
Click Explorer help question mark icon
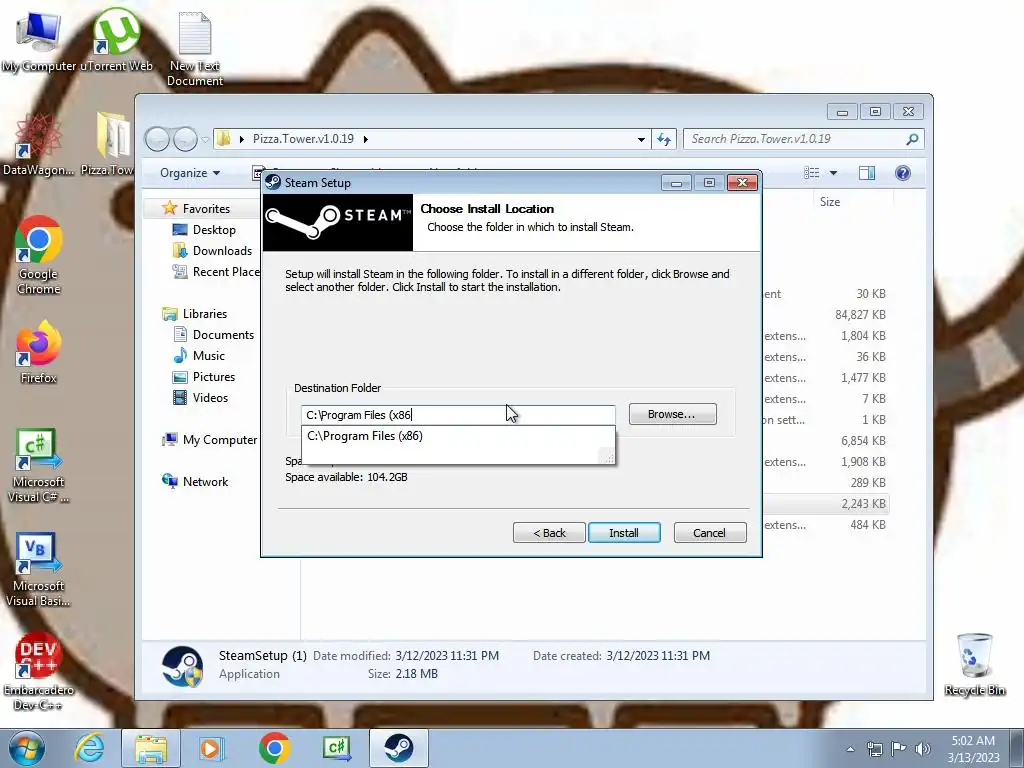click(903, 173)
